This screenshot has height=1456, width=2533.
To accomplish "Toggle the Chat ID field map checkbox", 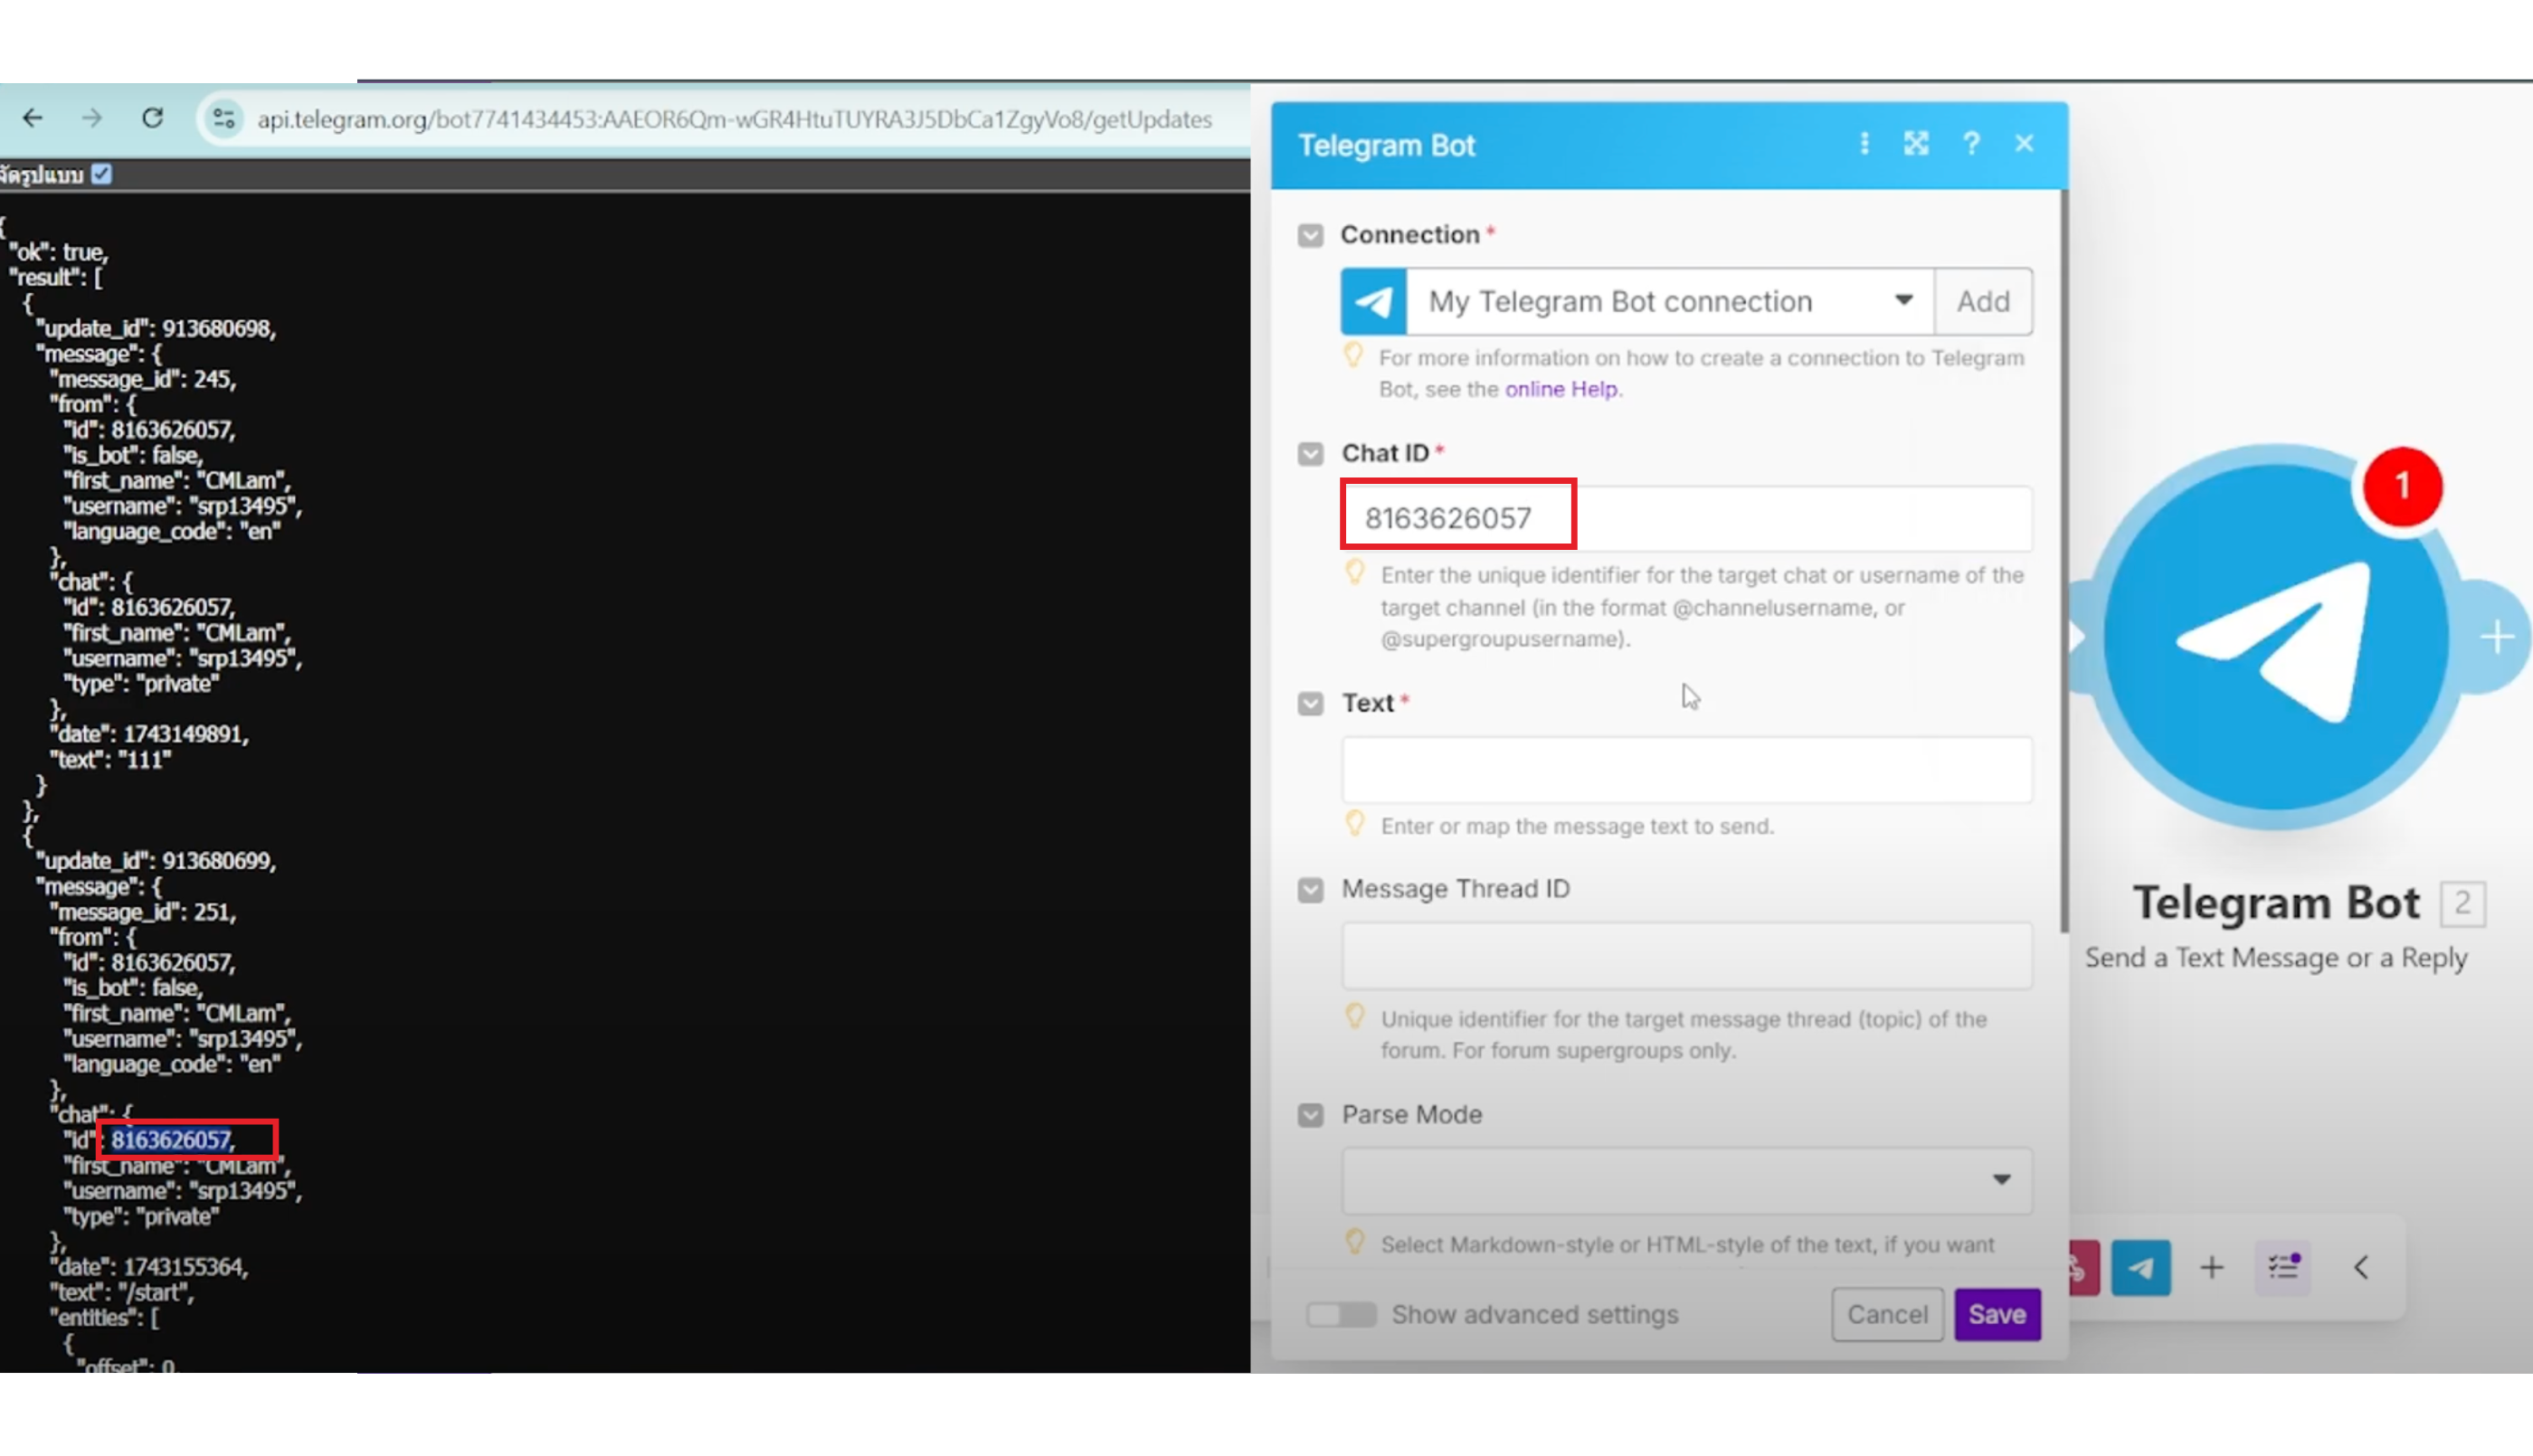I will point(1310,454).
